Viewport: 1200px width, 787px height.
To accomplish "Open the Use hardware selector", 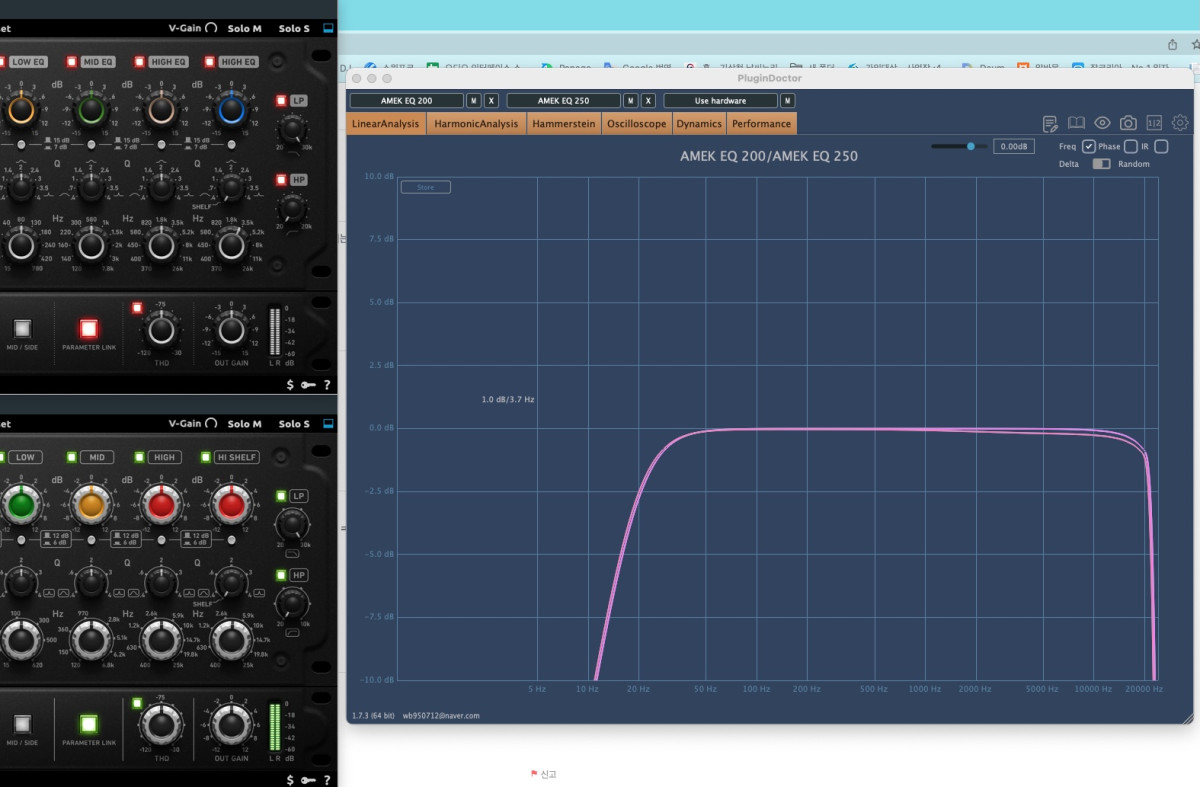I will 721,101.
